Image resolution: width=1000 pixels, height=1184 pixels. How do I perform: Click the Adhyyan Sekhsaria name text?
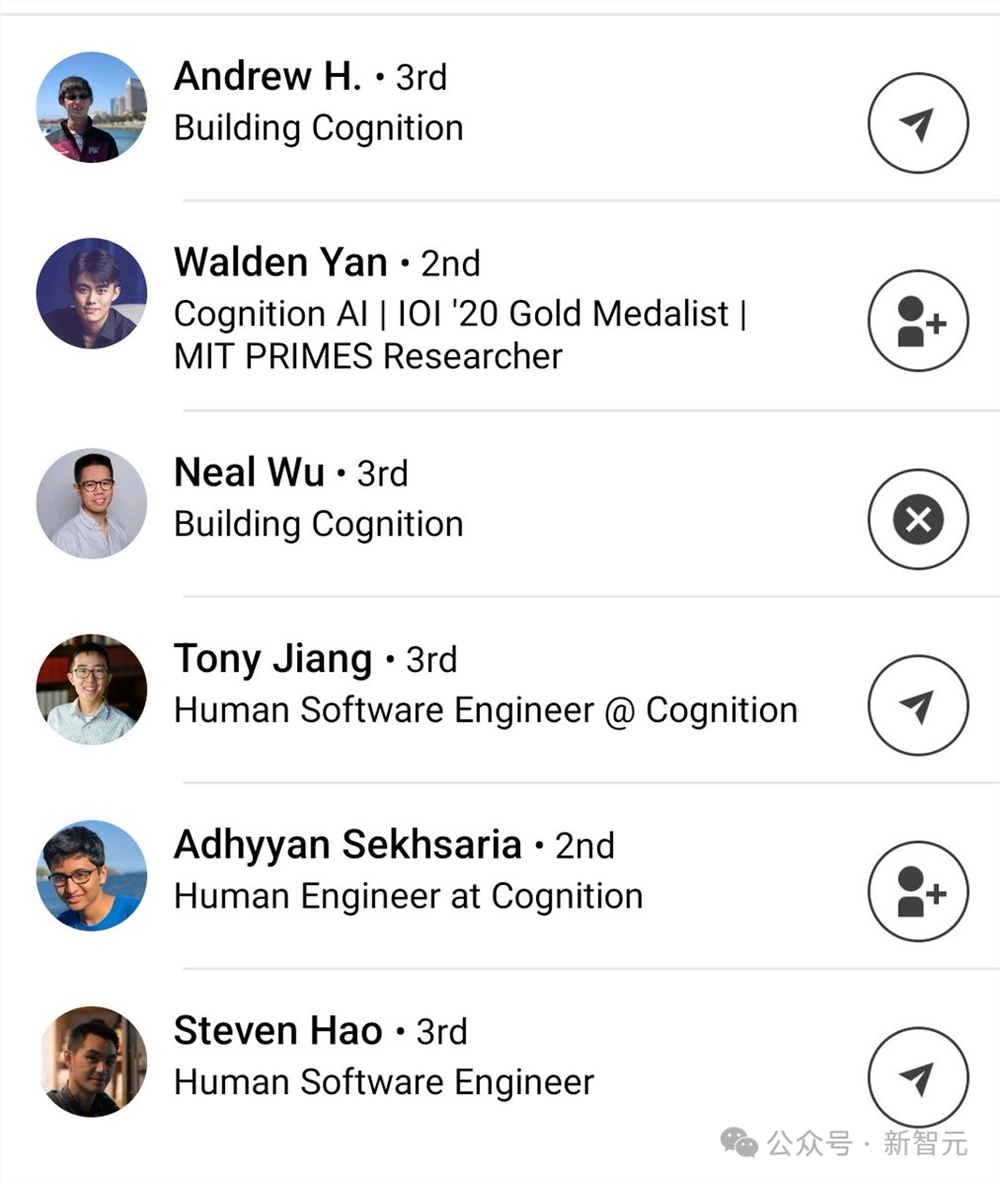(x=347, y=845)
